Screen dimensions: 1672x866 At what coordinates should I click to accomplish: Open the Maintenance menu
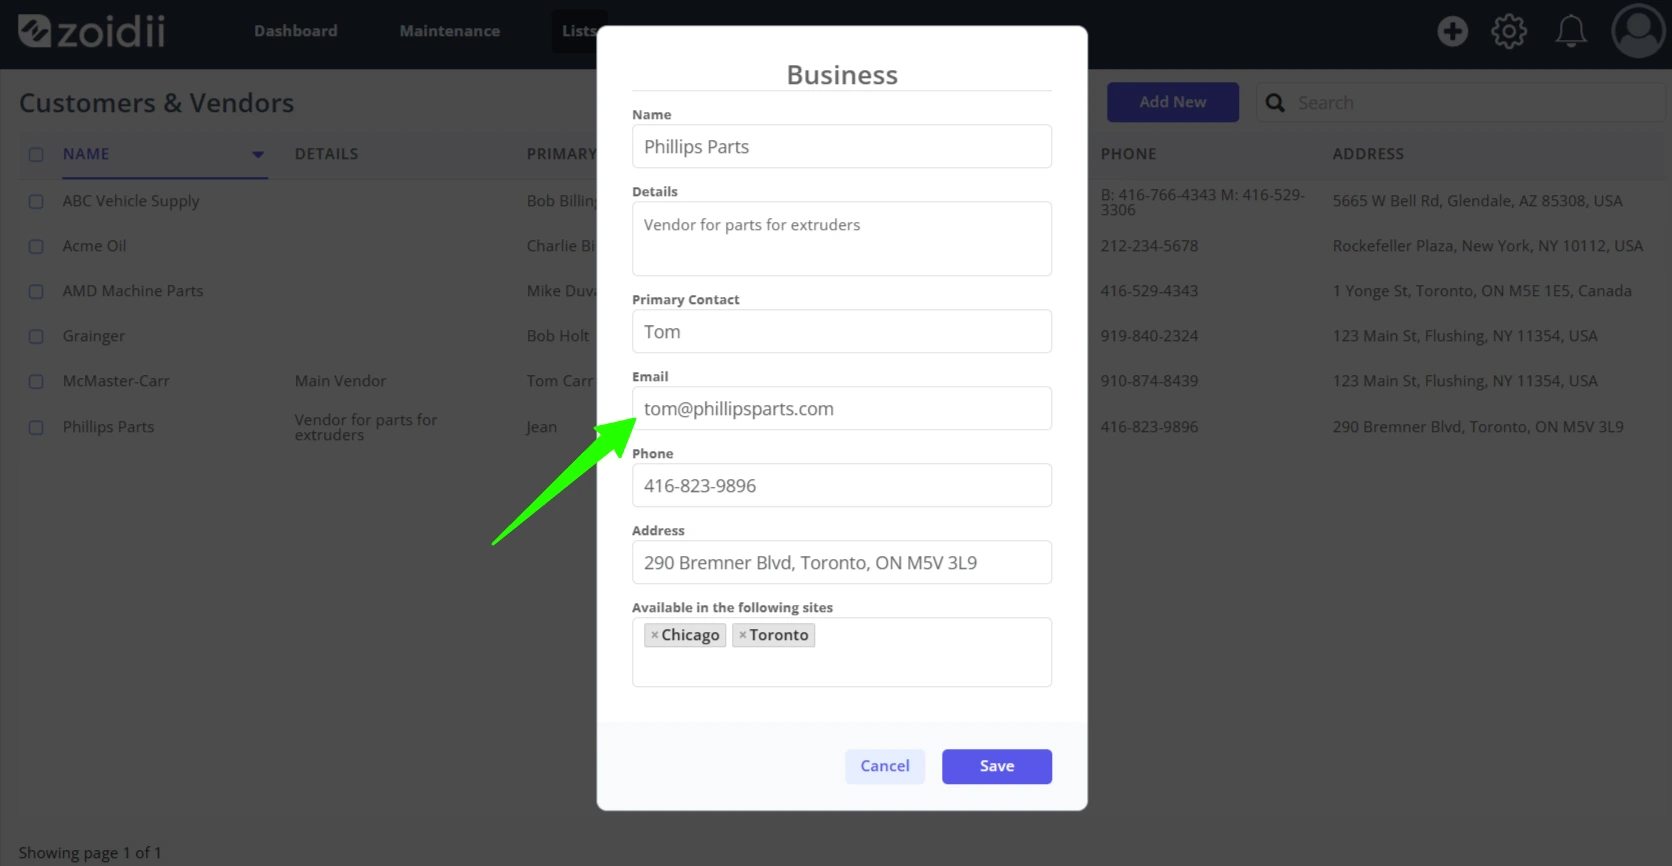click(450, 31)
